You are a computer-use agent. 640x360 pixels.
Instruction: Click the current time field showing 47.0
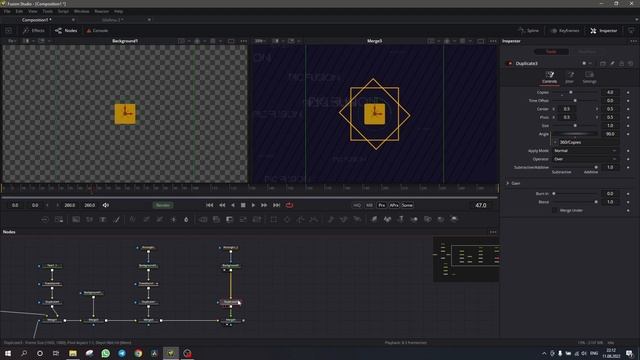click(x=481, y=205)
